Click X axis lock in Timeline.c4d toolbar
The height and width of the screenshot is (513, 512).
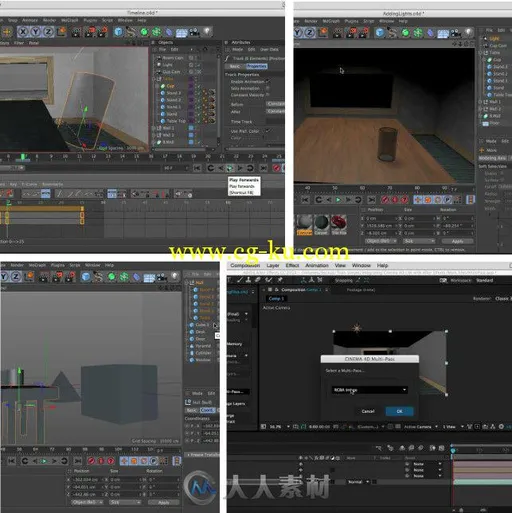click(x=23, y=32)
